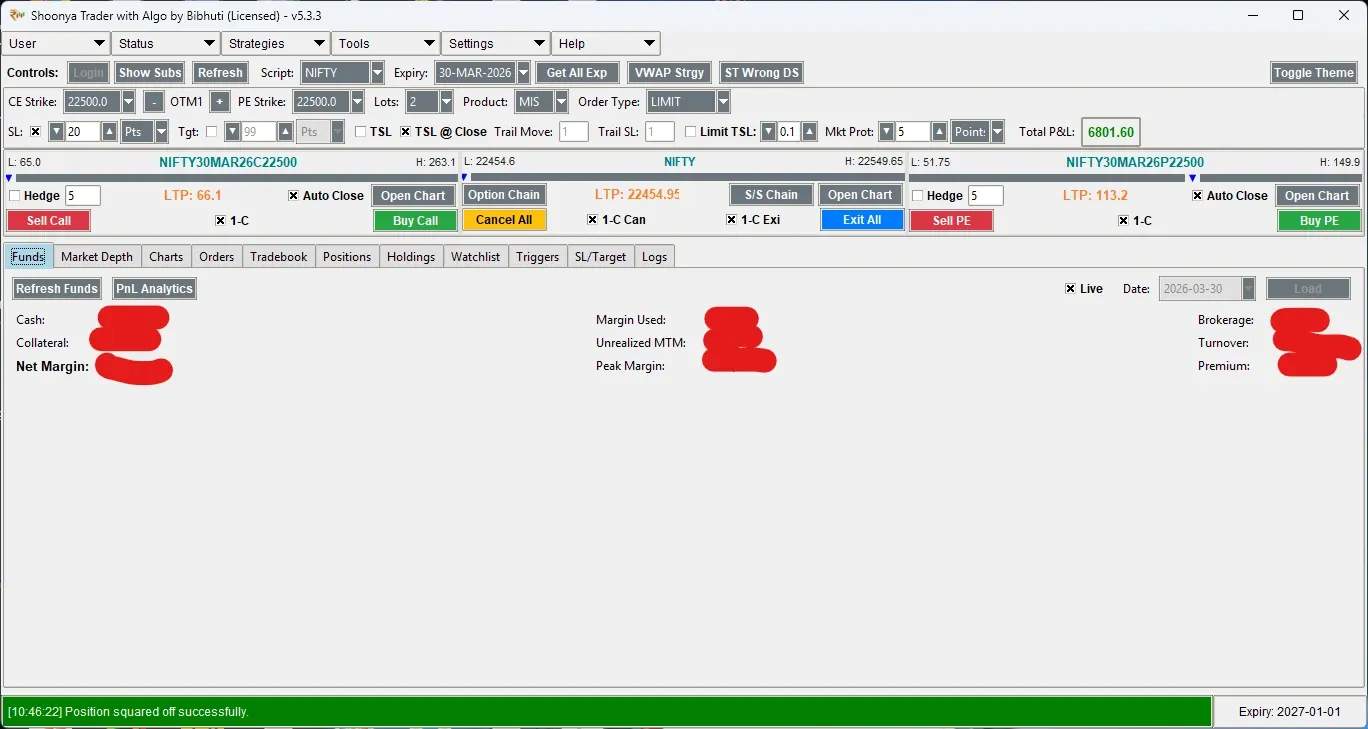The width and height of the screenshot is (1368, 729).
Task: Click the red Sell Call button
Action: pyautogui.click(x=49, y=221)
